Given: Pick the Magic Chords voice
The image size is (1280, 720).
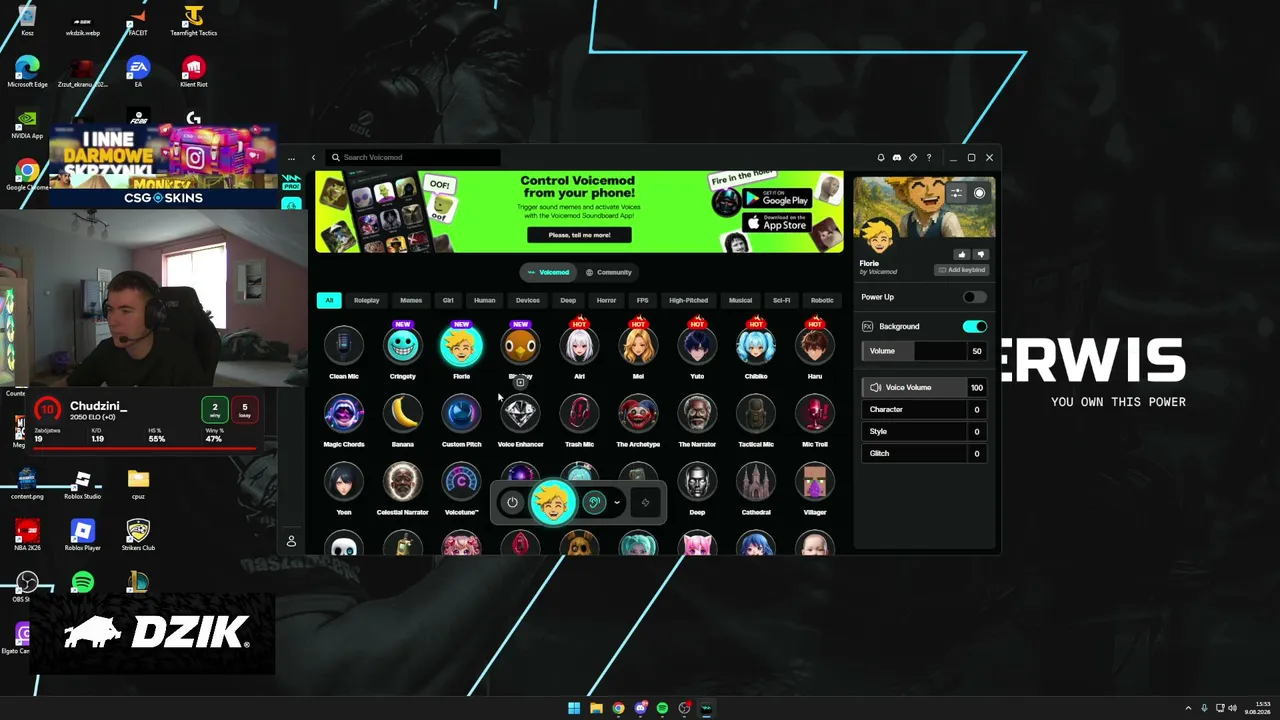Looking at the screenshot, I should (344, 414).
